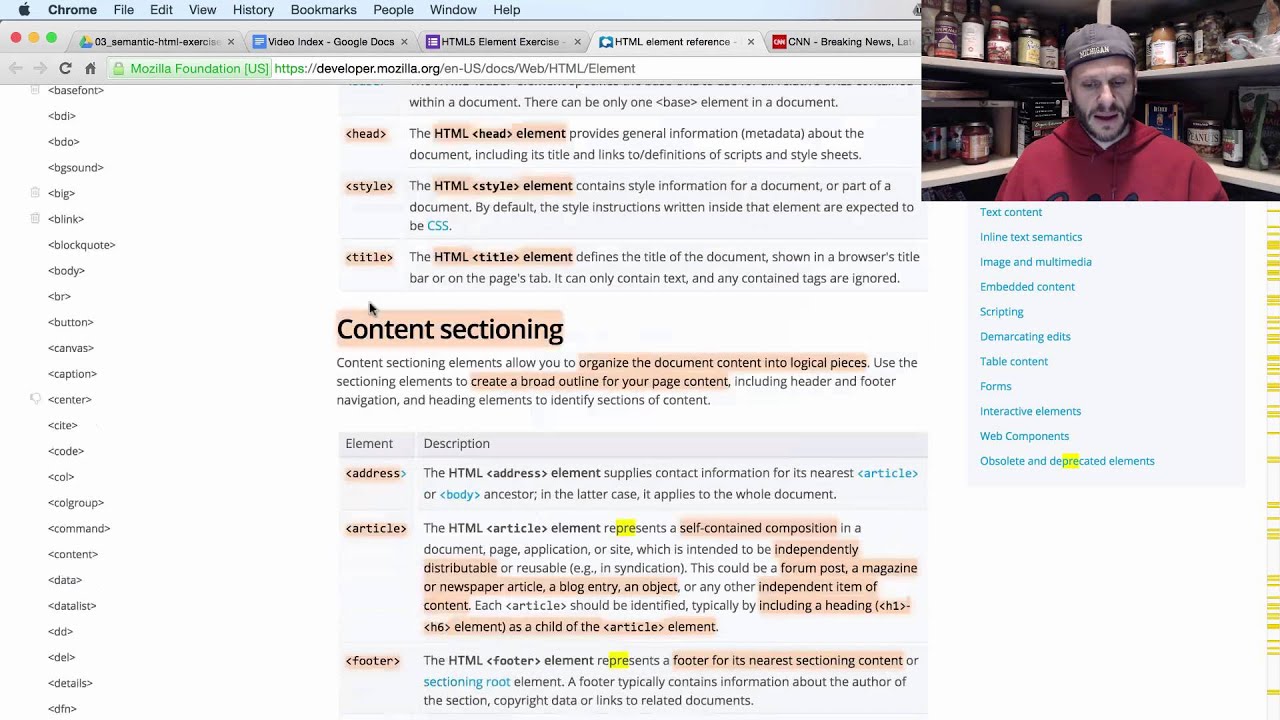Click the browser Forward arrow

(x=40, y=68)
